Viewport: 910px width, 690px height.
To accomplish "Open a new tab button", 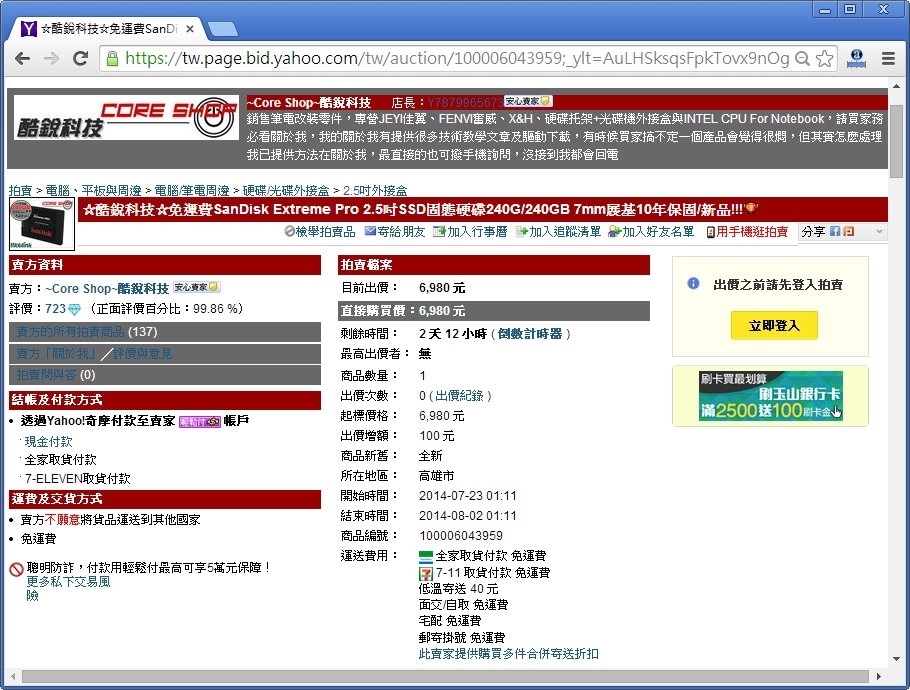I will tap(223, 28).
